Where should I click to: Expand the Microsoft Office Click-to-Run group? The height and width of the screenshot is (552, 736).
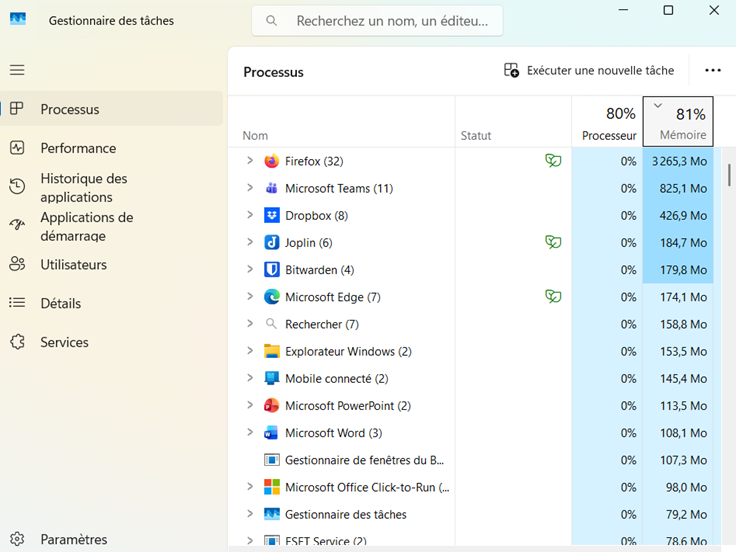(x=250, y=487)
